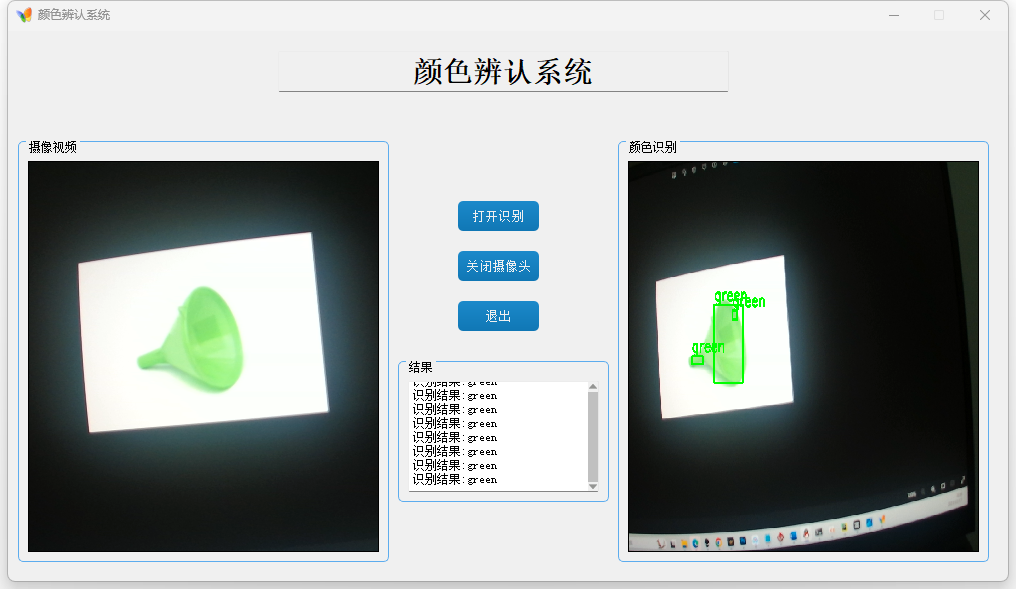Click the 颜色识别 group label
The width and height of the screenshot is (1016, 589).
652,147
